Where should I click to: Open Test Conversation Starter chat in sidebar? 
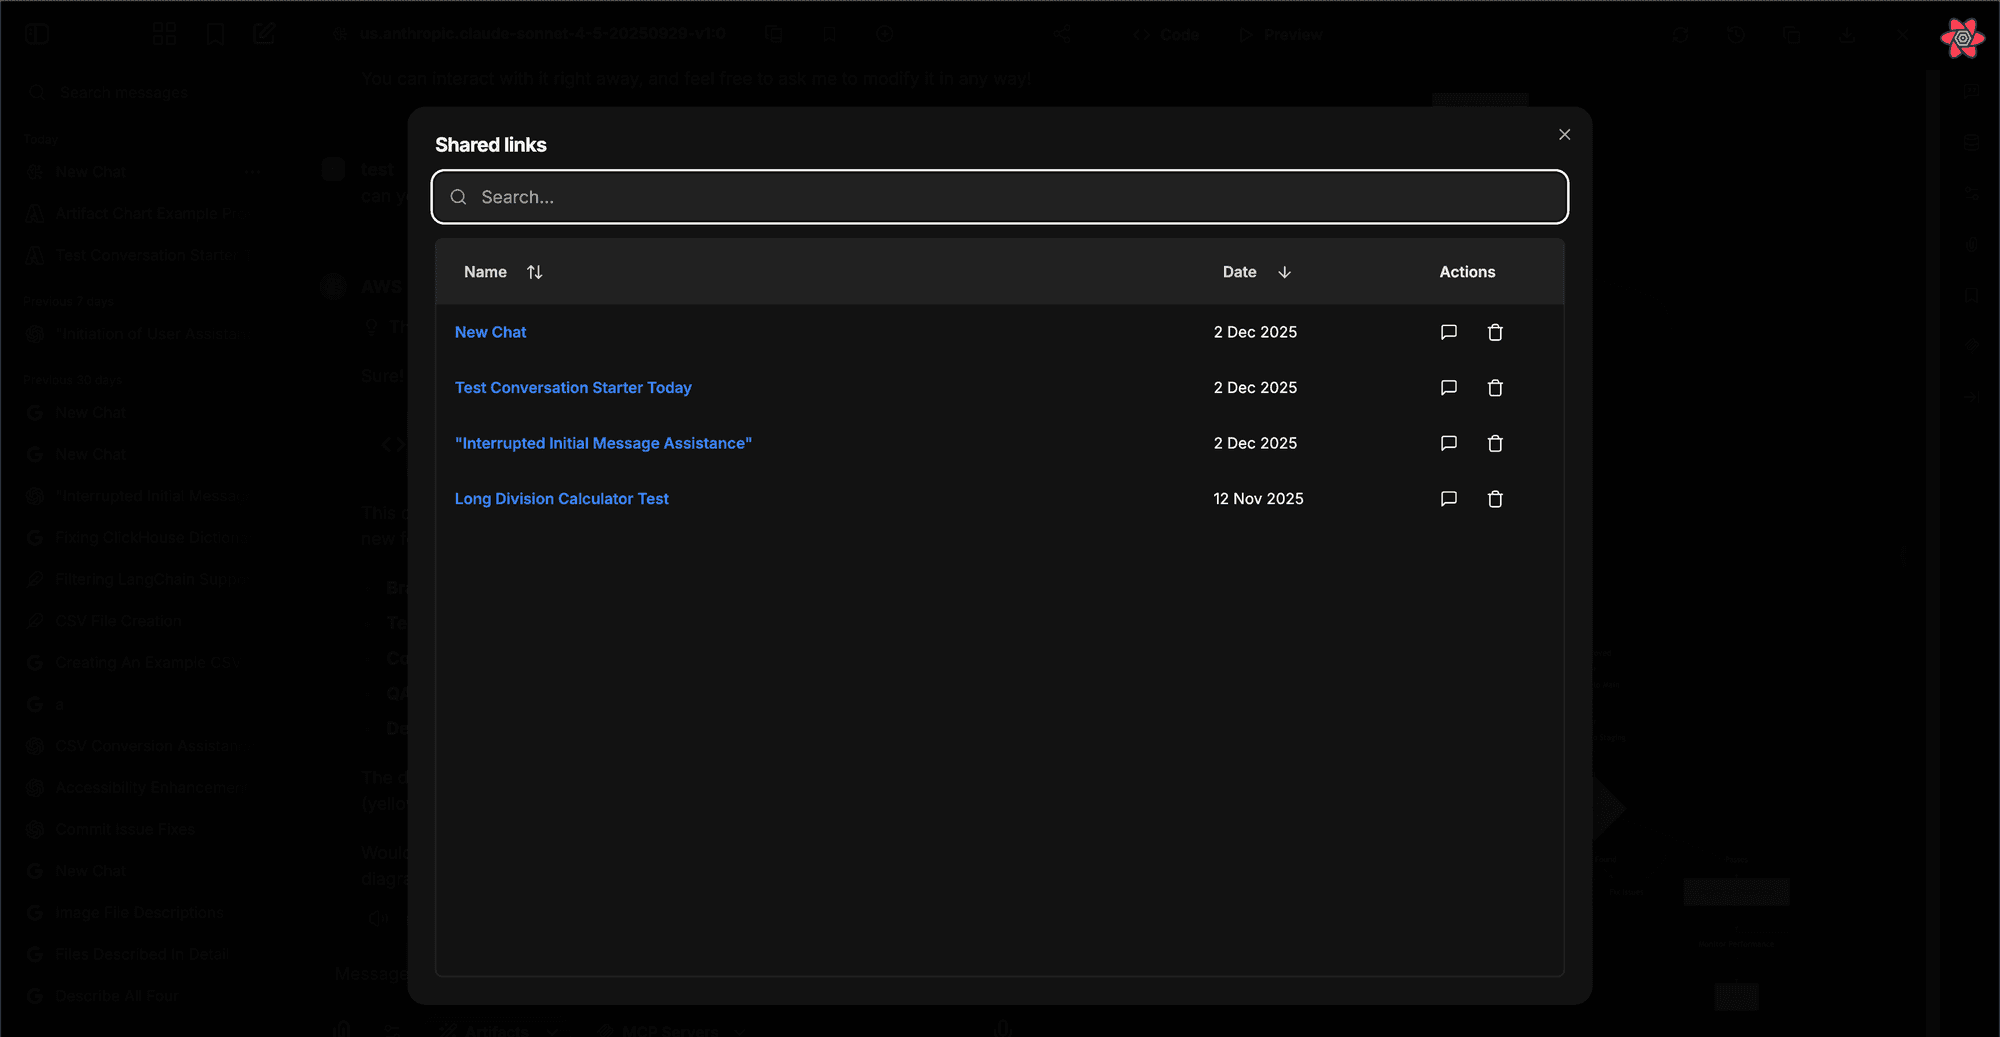135,255
